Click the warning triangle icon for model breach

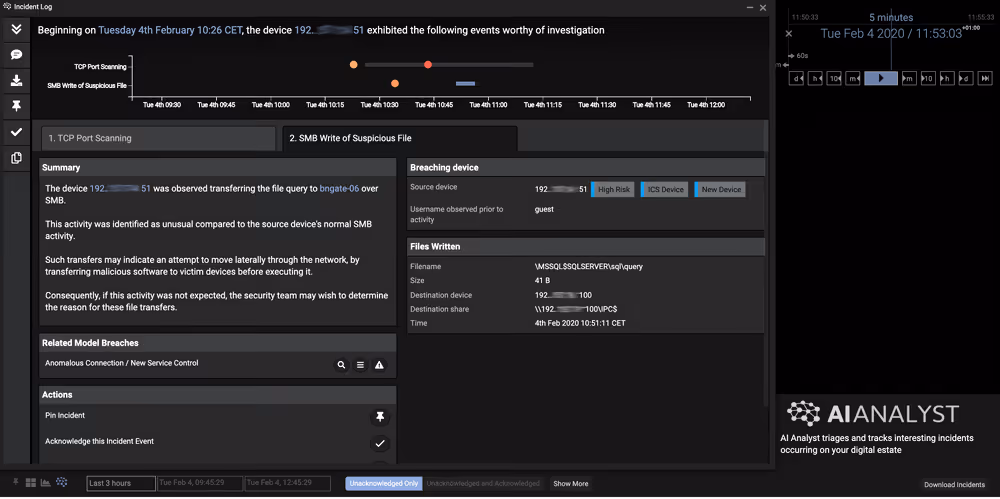(x=379, y=365)
